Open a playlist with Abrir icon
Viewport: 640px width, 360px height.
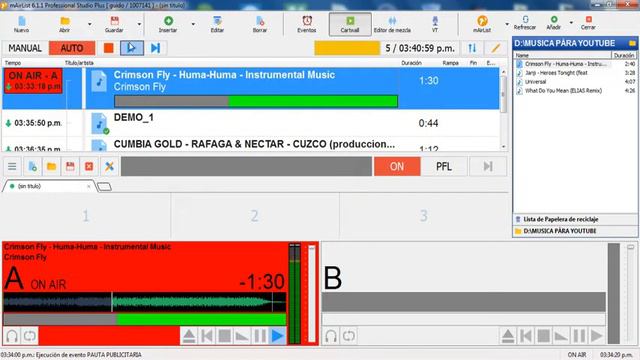click(64, 24)
